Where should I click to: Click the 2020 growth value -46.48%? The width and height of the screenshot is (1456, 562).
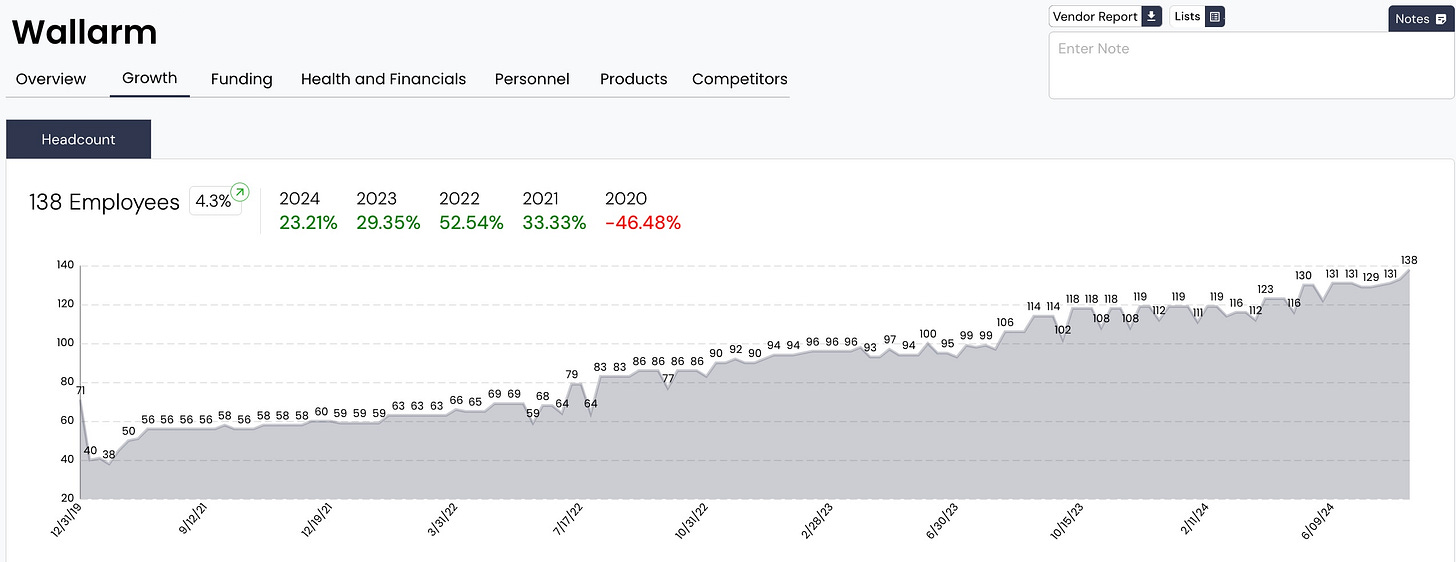click(x=643, y=223)
